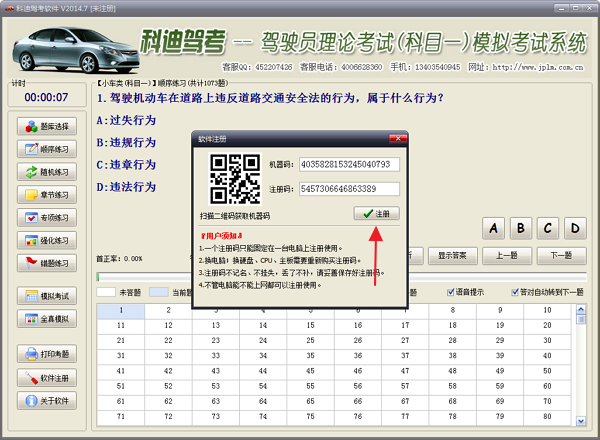Select question number 56 cell
The image size is (600, 440).
[x=358, y=386]
